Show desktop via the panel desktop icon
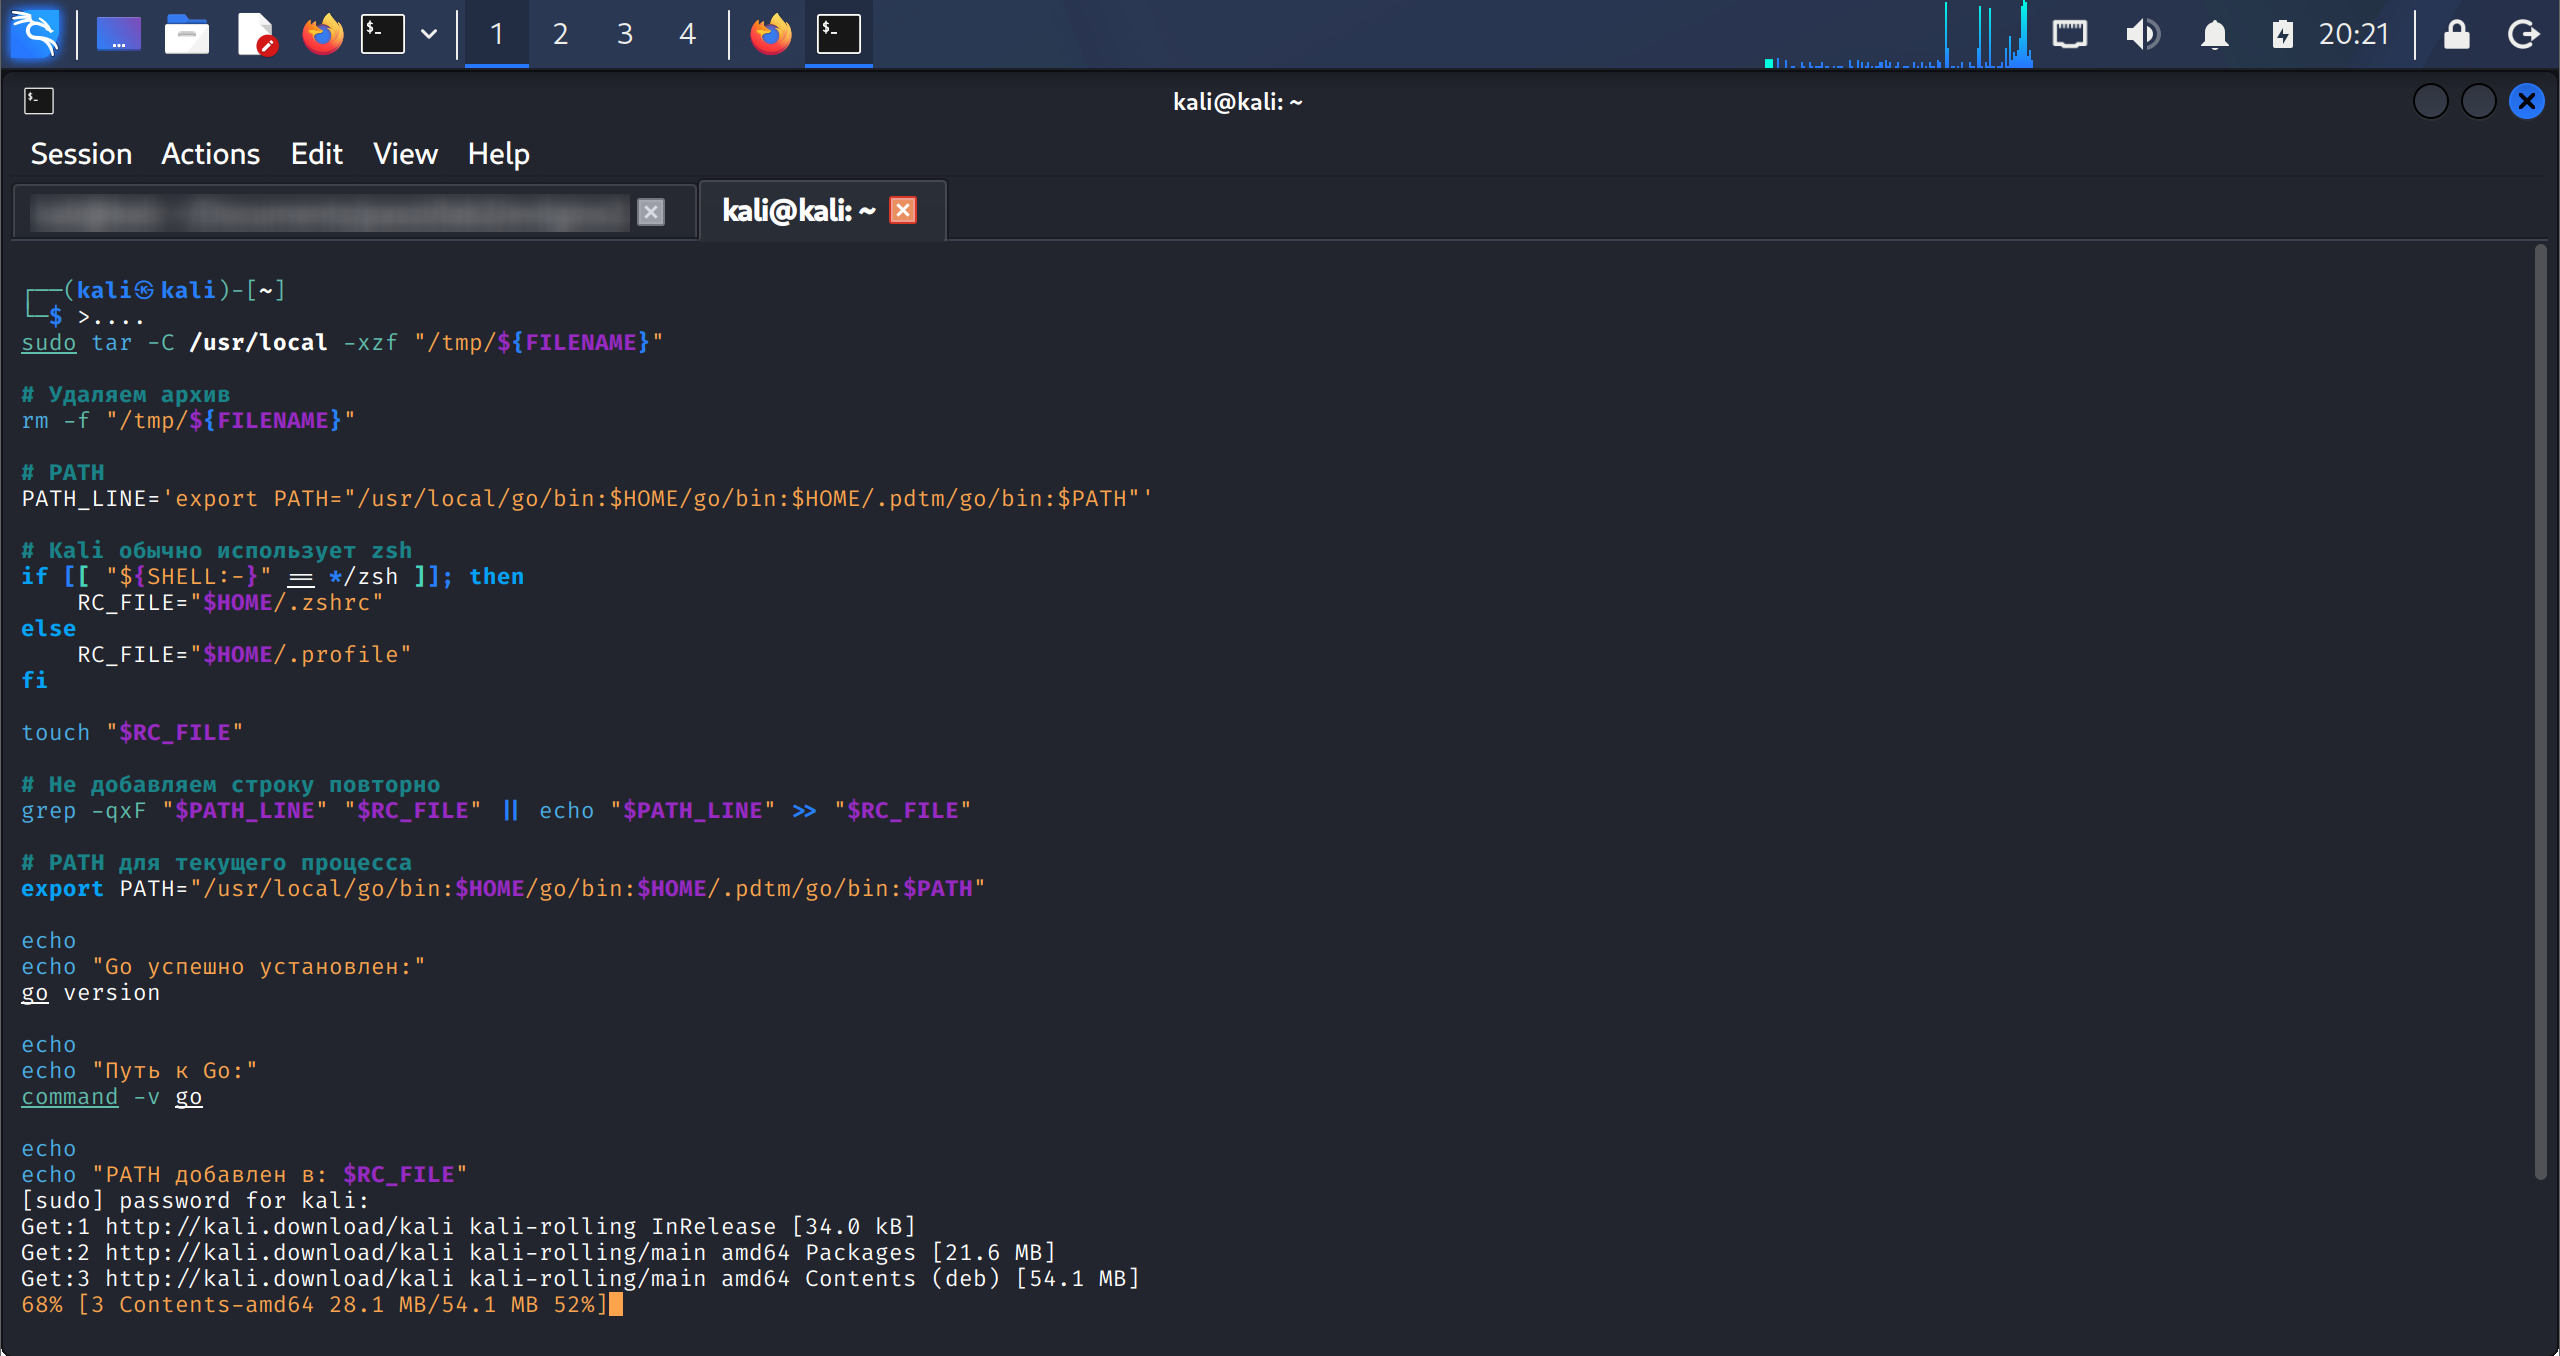The image size is (2560, 1356). click(118, 34)
